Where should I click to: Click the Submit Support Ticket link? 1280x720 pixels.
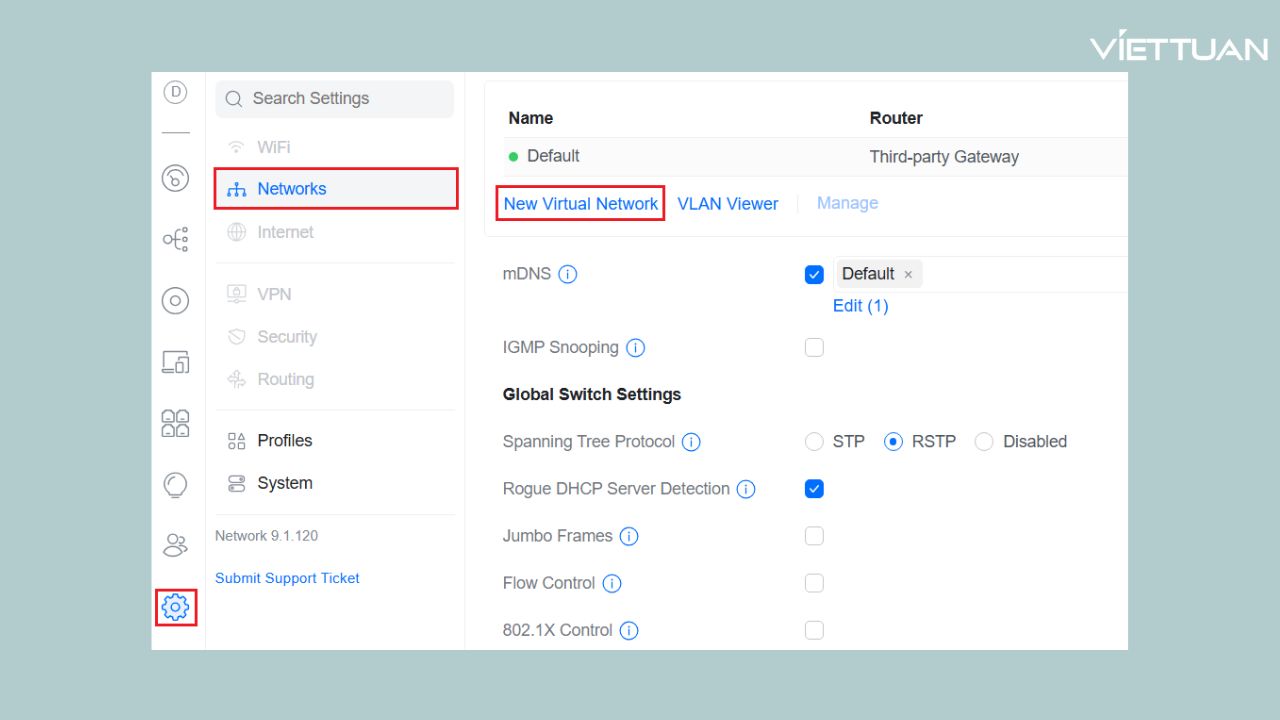pyautogui.click(x=287, y=578)
